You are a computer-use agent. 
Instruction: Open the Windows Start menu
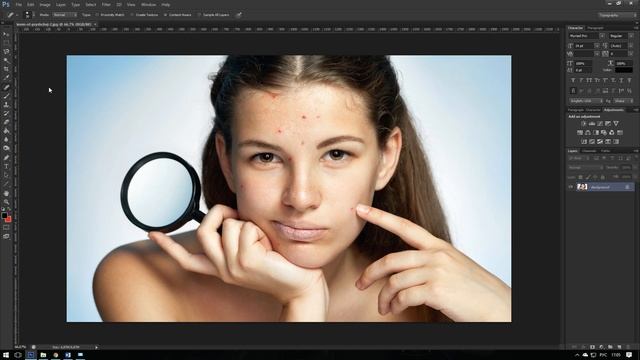pos(6,355)
